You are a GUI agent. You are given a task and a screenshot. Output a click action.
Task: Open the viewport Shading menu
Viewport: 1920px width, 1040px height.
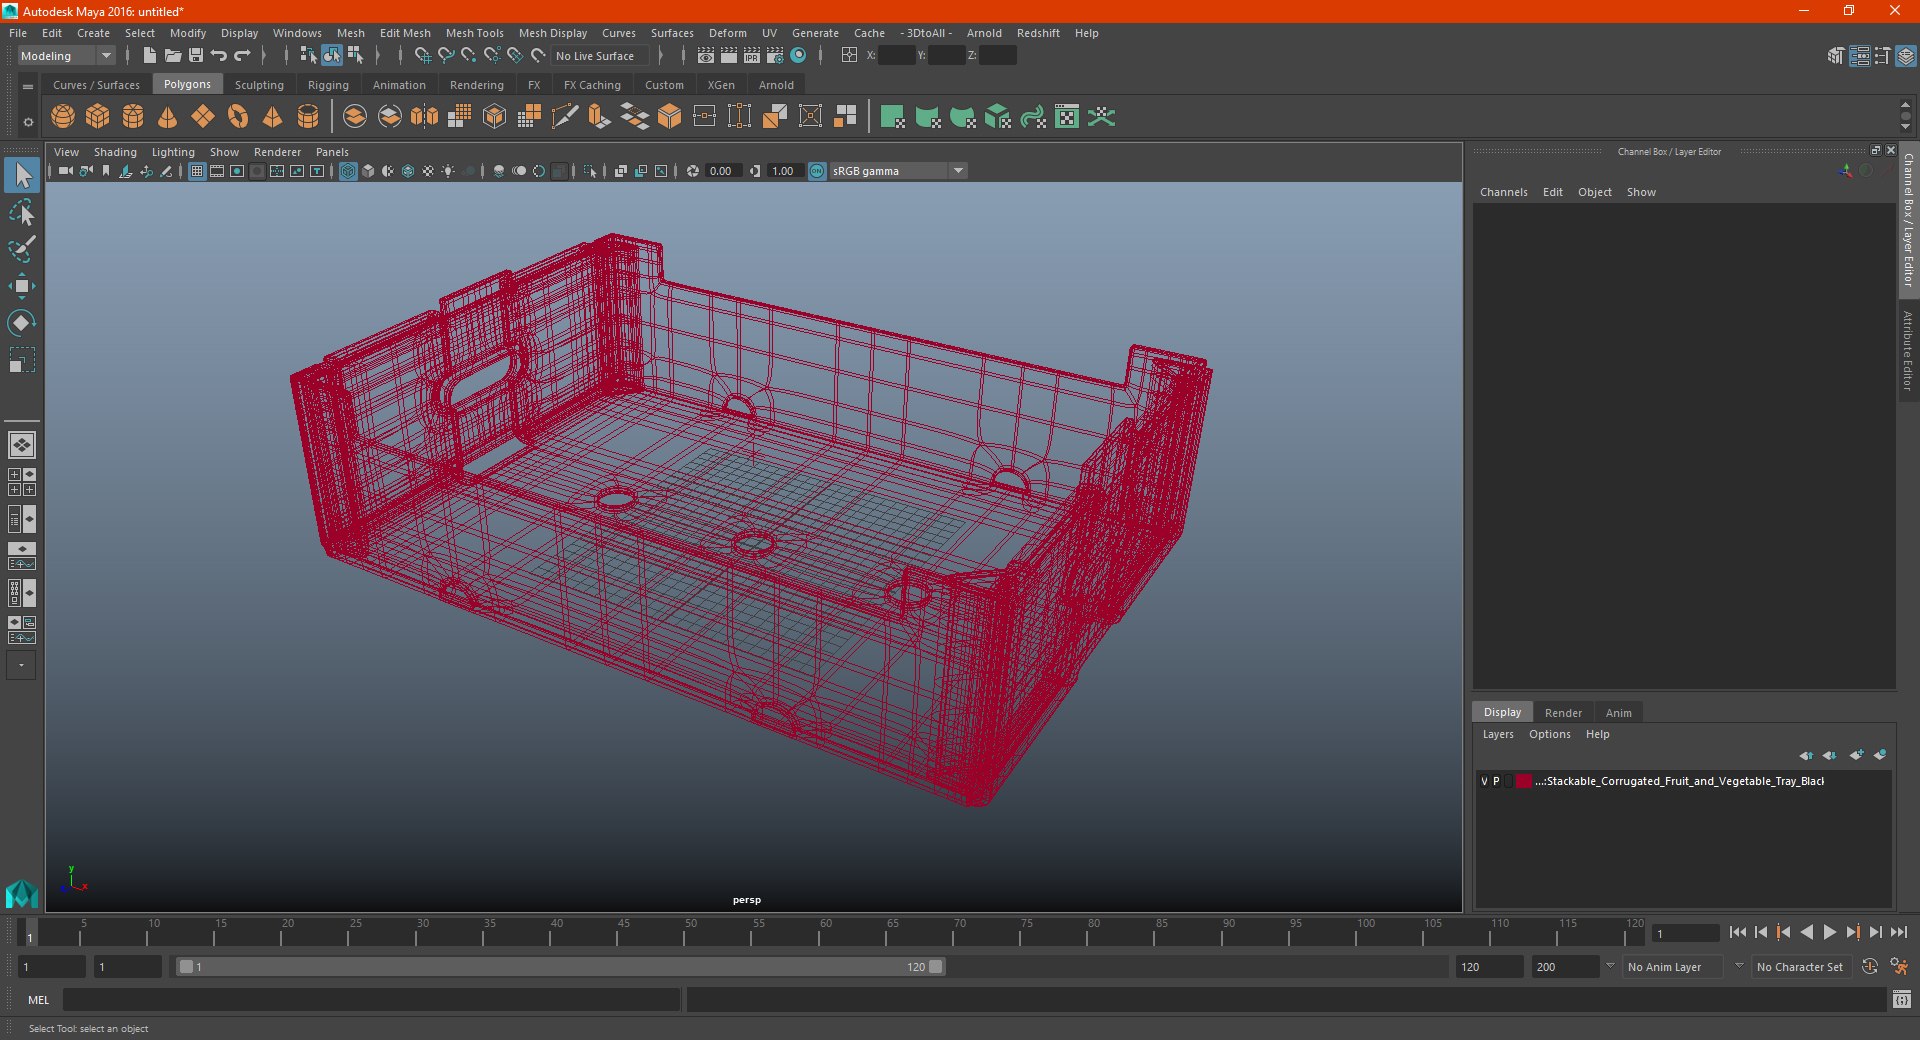point(115,152)
